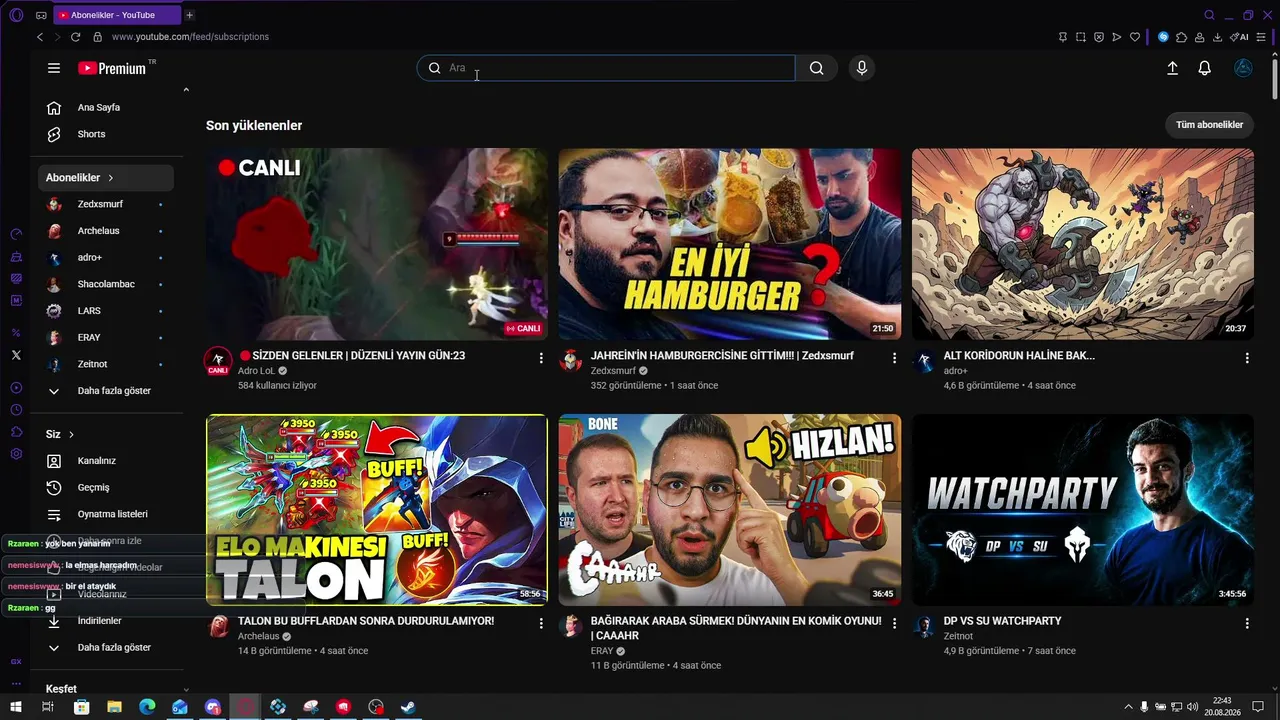Open the YouTube hamburger guide menu

click(54, 68)
